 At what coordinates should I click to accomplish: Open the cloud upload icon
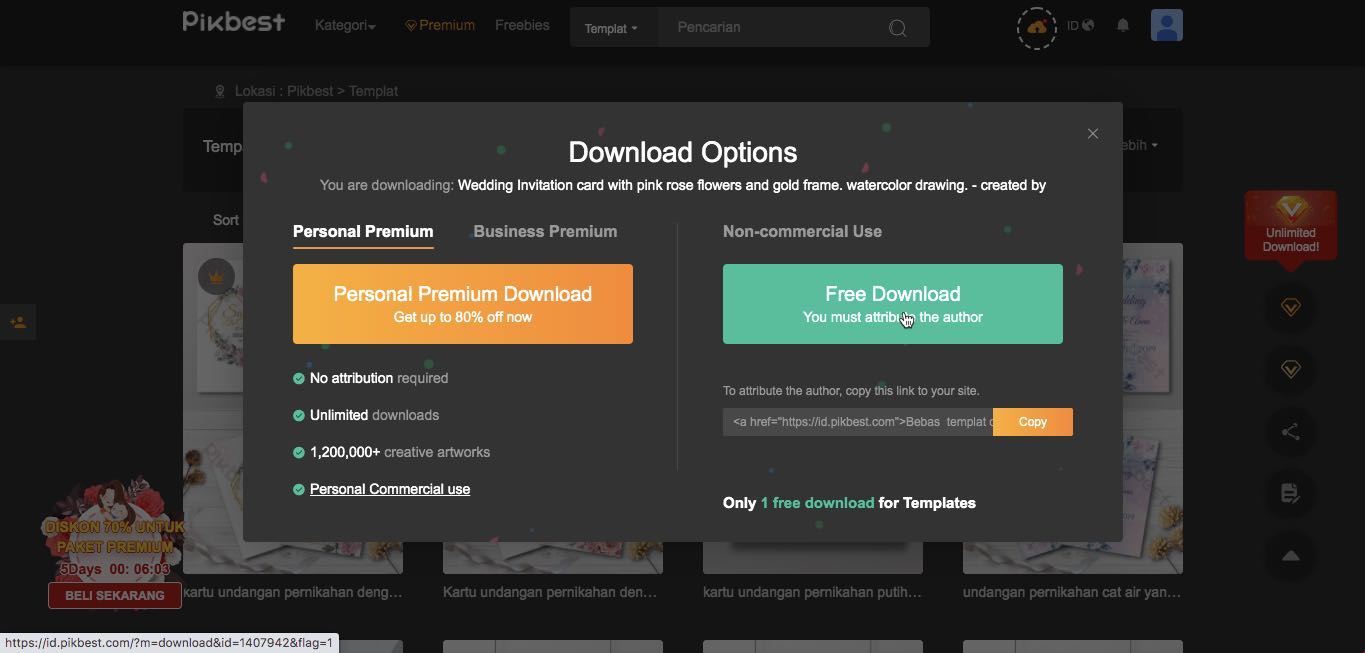coord(1037,28)
